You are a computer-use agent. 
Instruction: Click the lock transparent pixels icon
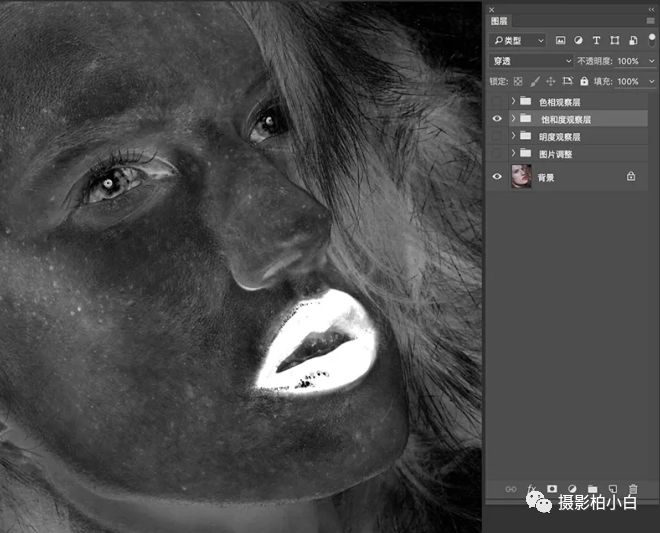point(518,81)
